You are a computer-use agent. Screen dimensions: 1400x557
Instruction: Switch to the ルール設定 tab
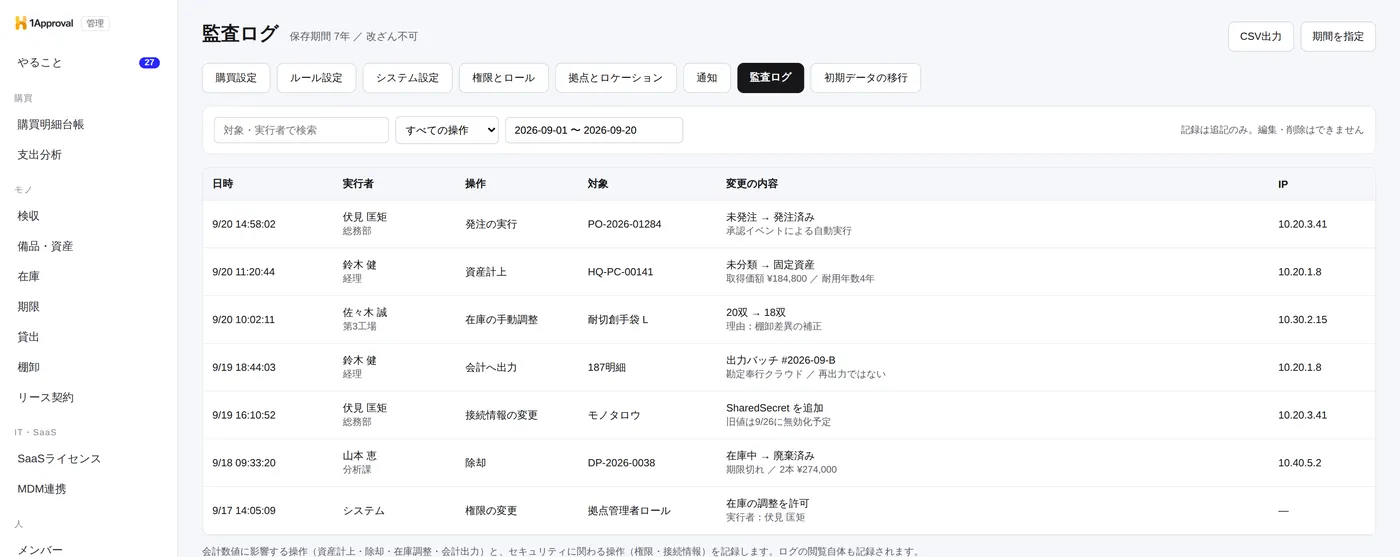316,78
